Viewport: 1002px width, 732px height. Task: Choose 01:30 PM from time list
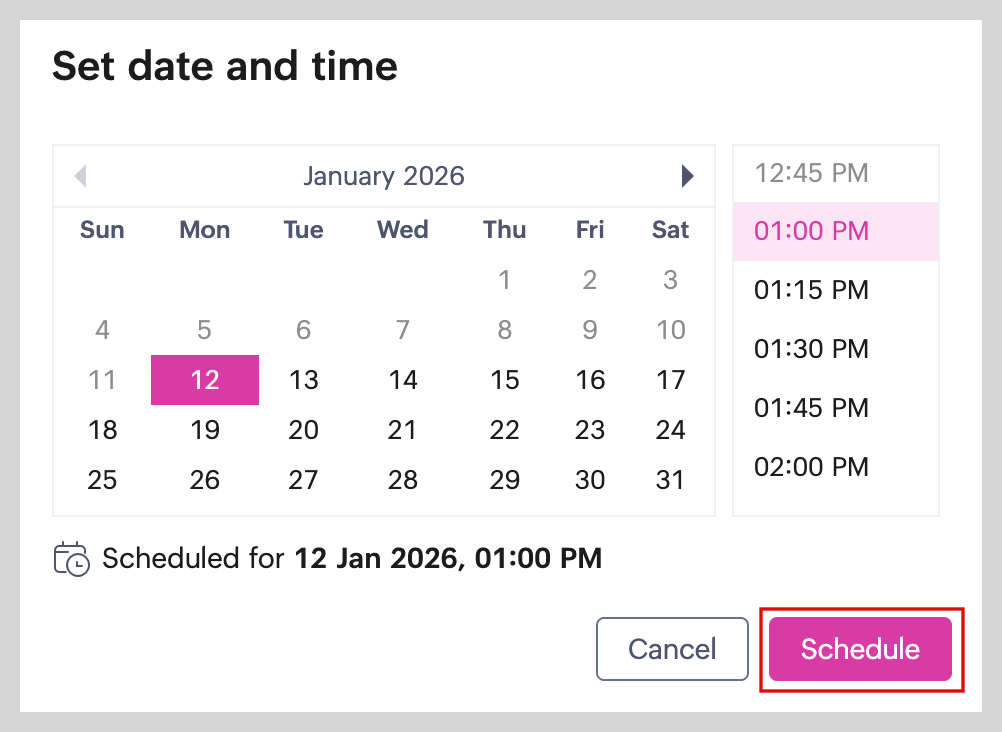click(811, 349)
